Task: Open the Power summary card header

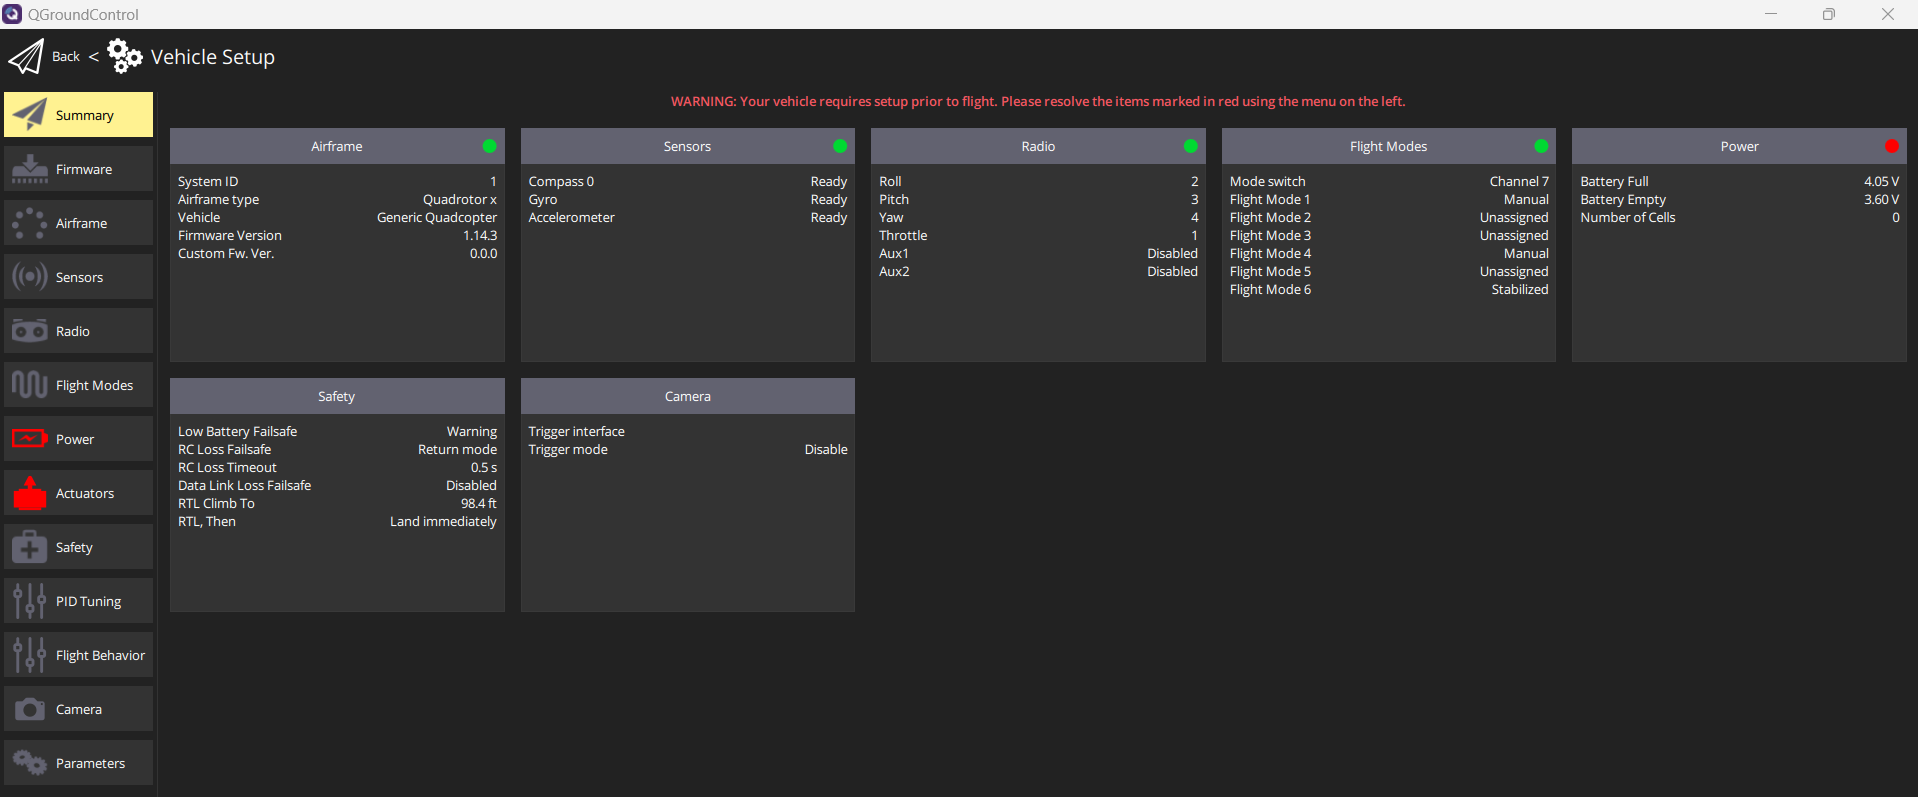Action: point(1740,146)
